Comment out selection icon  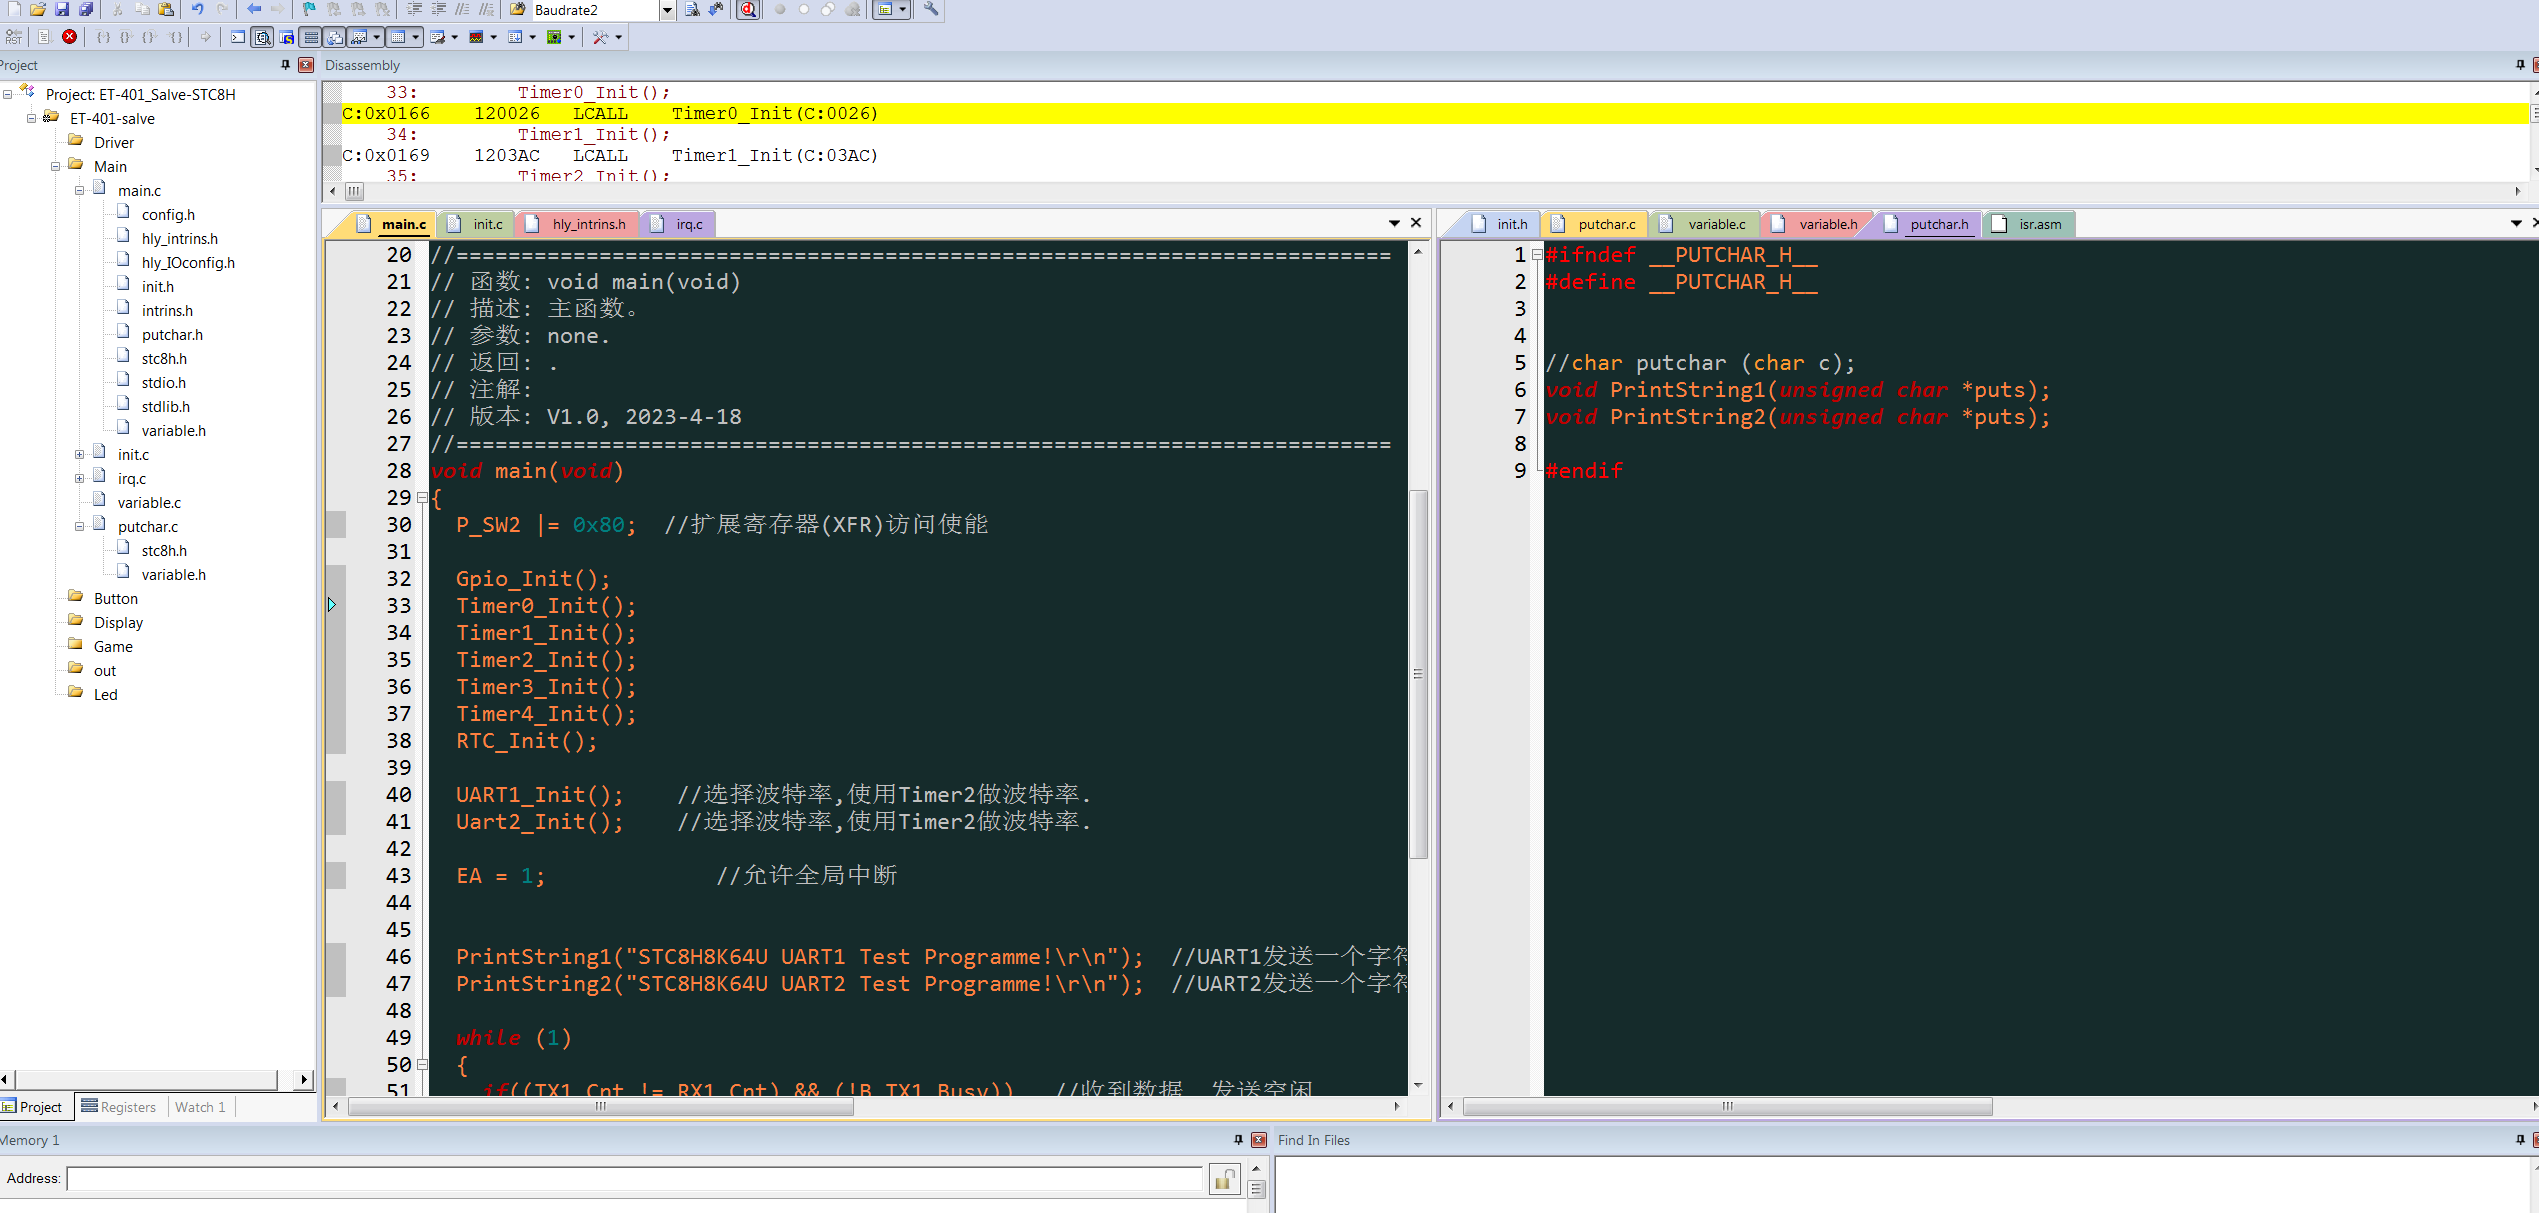click(462, 9)
